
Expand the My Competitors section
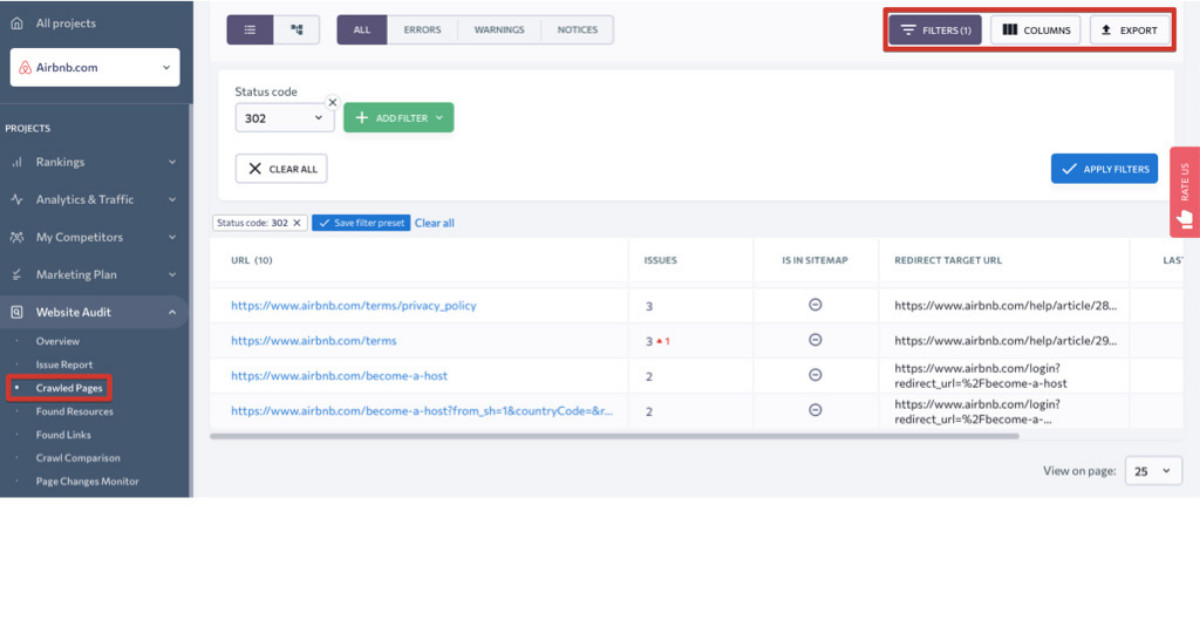point(172,238)
